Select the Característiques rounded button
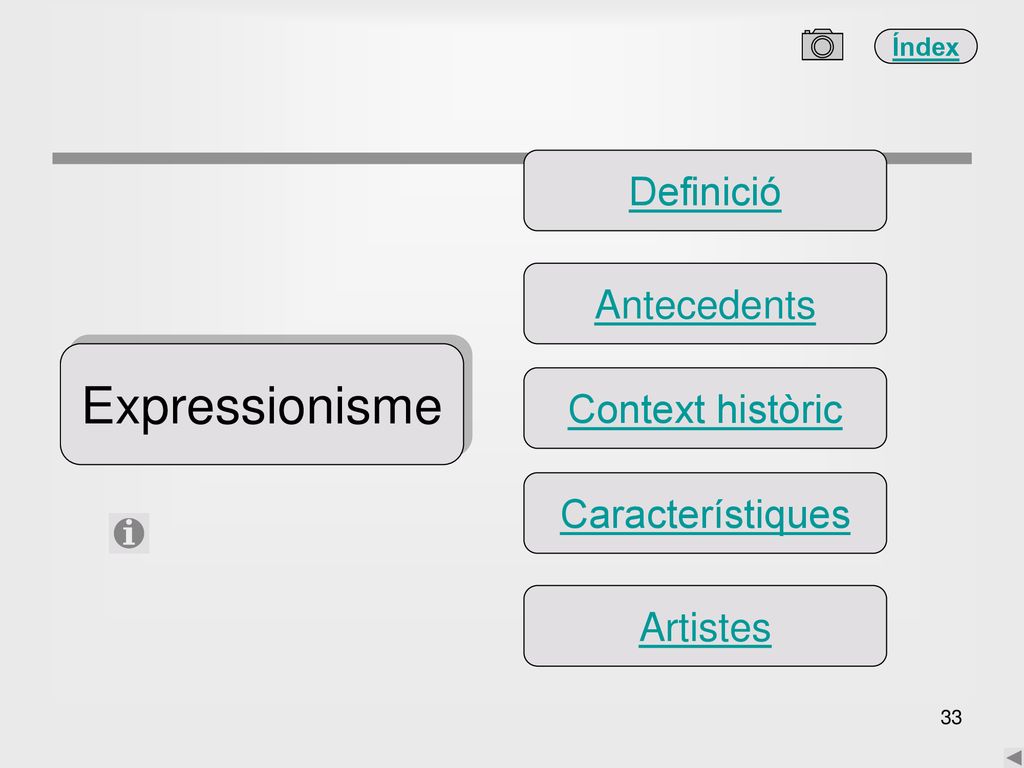Screen dimensions: 1024x768 [x=705, y=513]
